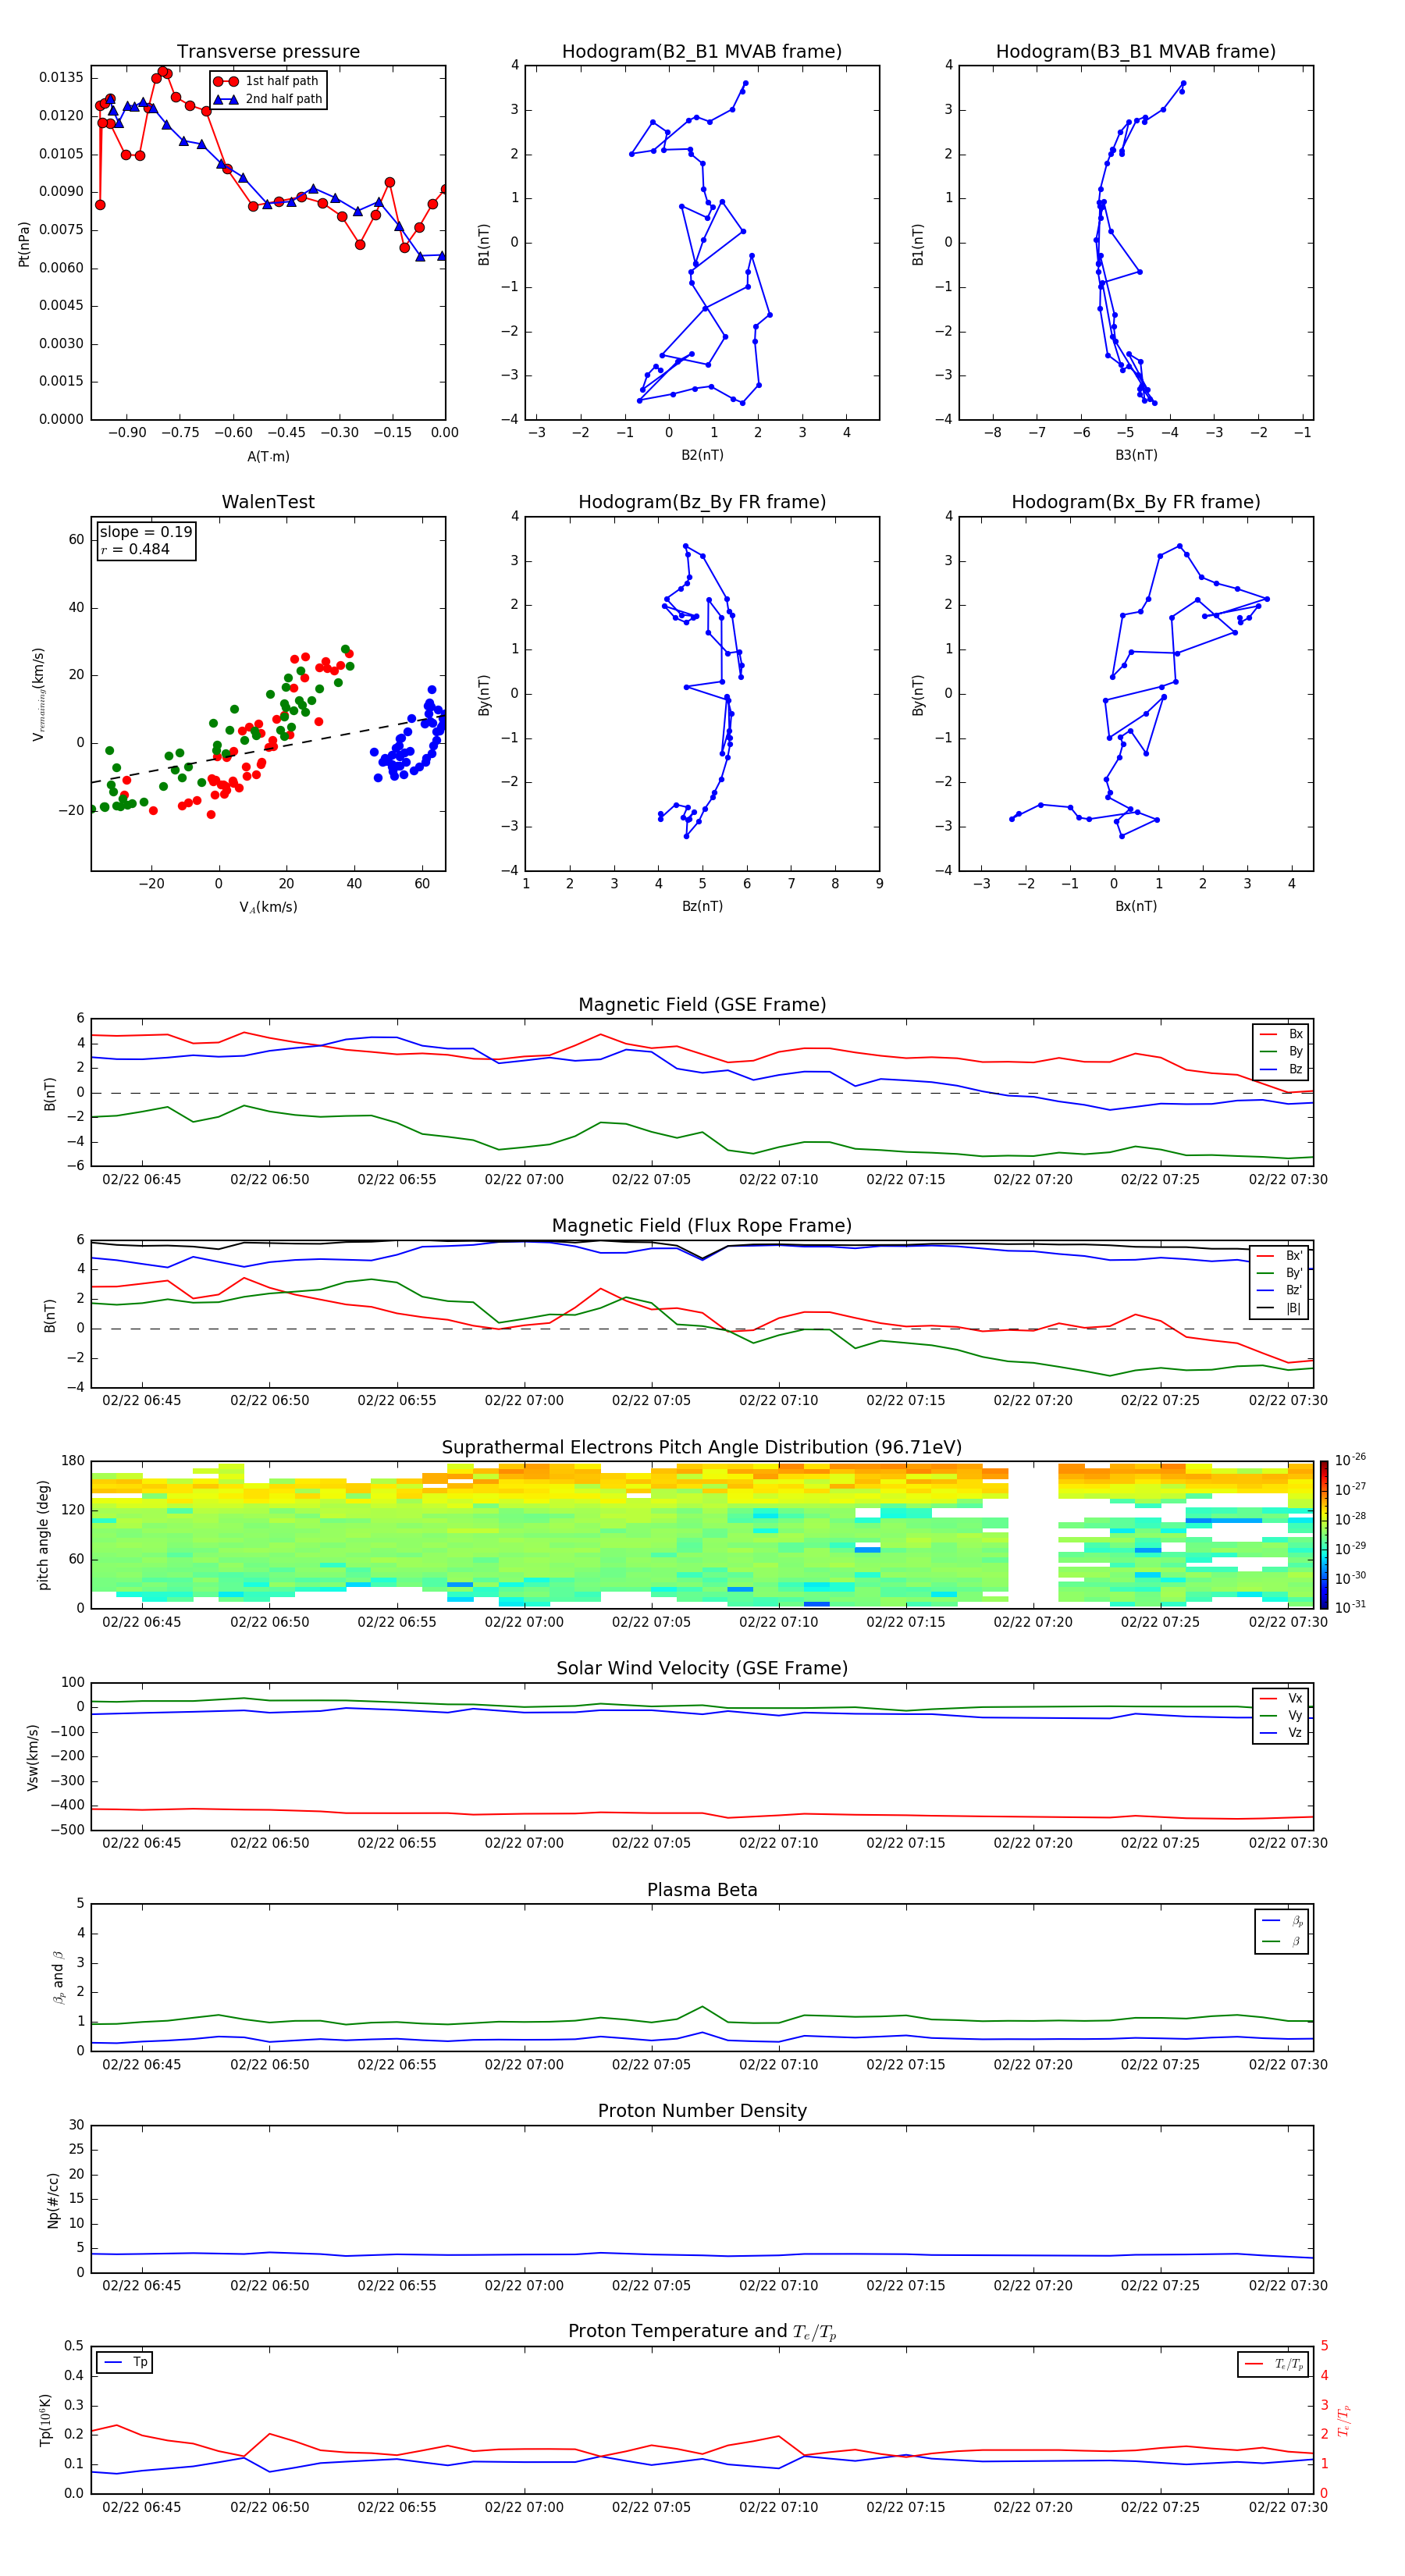Click the "By'" legend entry in flux rope plot

pyautogui.click(x=1281, y=1273)
